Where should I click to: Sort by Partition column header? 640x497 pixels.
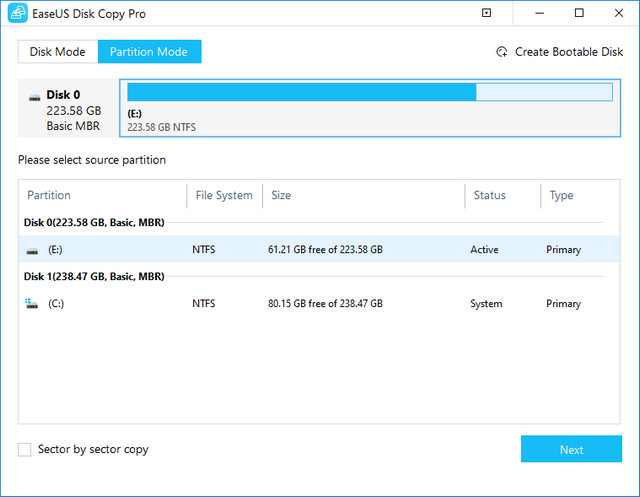(x=49, y=196)
